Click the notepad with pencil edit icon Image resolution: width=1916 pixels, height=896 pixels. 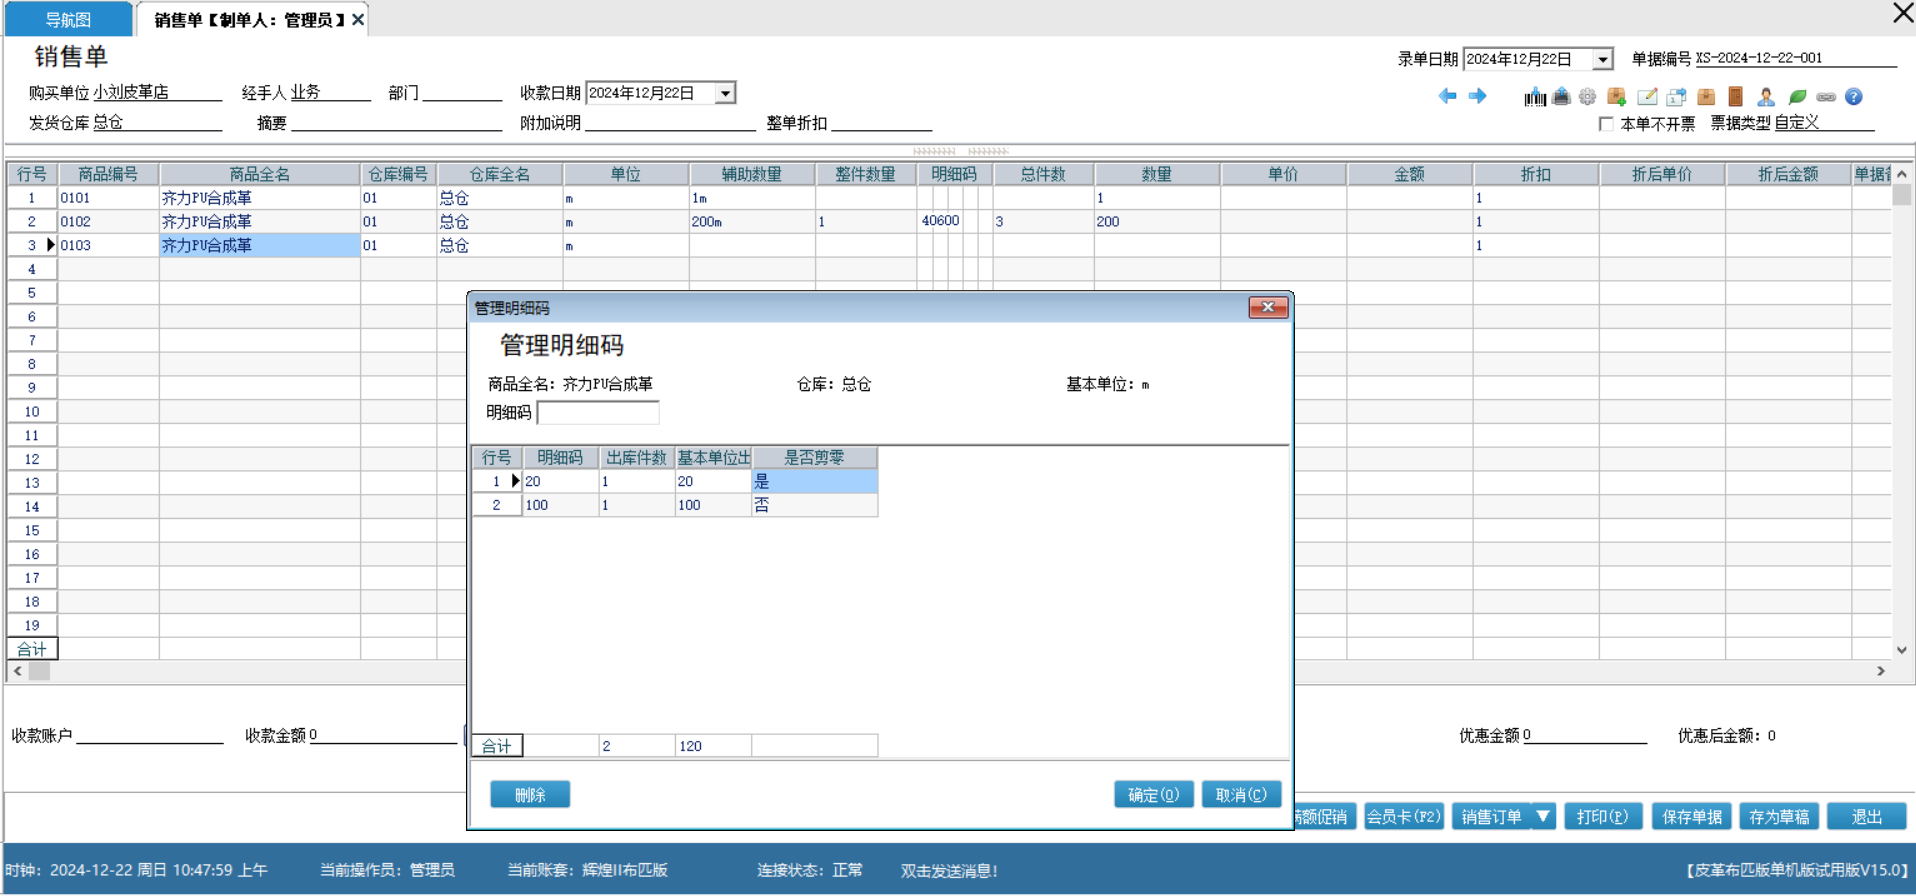pyautogui.click(x=1647, y=97)
